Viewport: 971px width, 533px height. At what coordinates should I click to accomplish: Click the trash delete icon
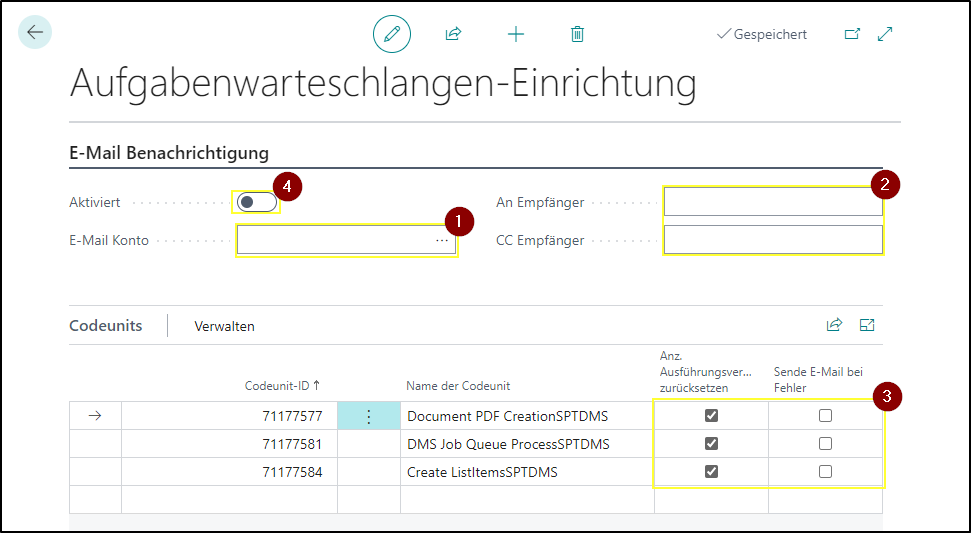[x=577, y=34]
